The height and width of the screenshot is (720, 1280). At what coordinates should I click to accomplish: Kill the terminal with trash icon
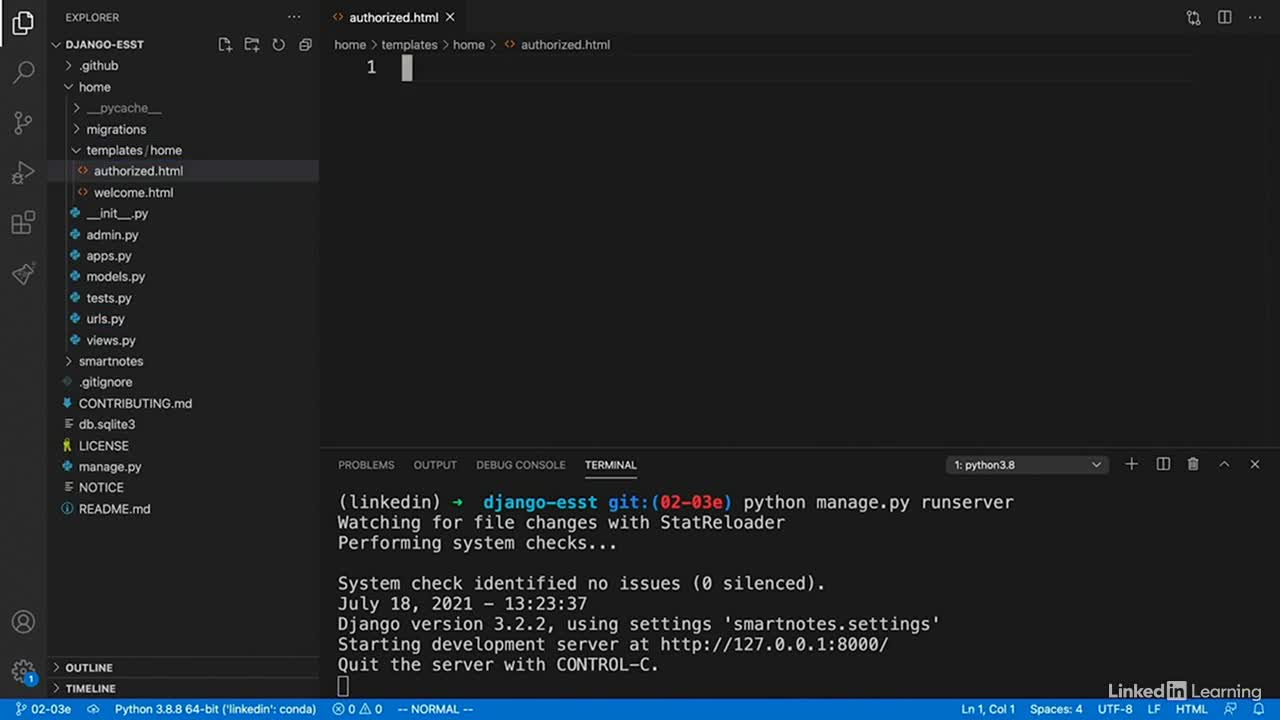point(1193,464)
